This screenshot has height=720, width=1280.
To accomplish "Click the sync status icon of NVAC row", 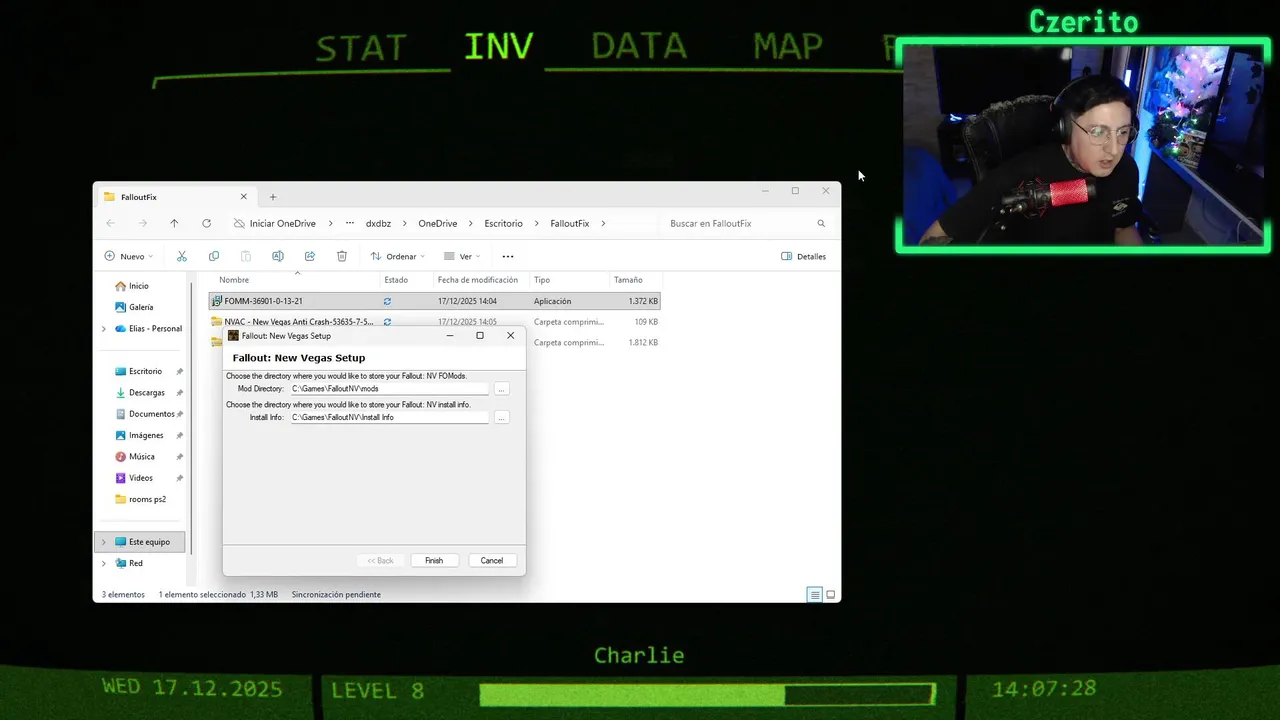I will click(387, 322).
